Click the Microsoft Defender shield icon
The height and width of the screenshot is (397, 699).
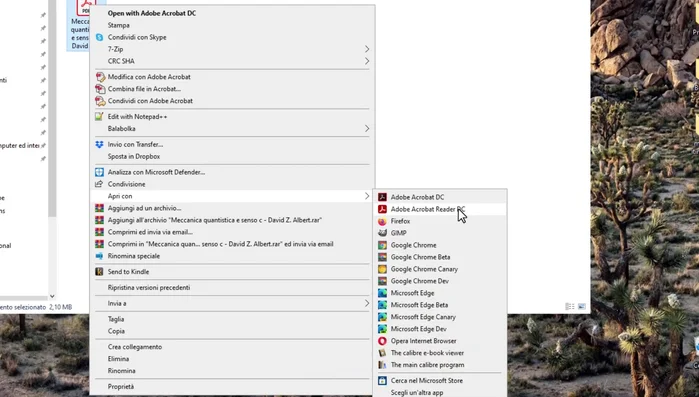point(99,172)
